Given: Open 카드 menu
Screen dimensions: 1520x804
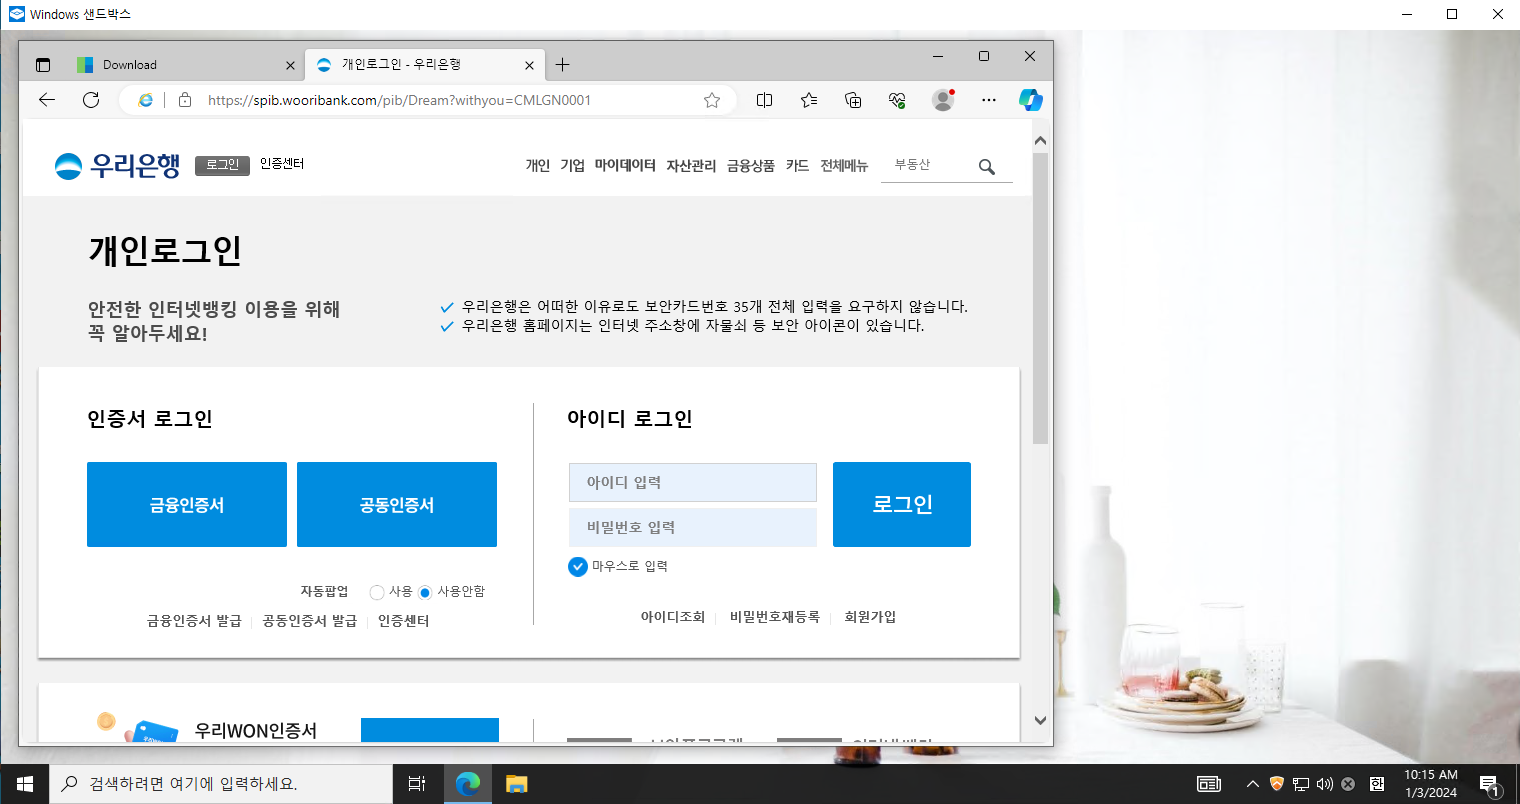Looking at the screenshot, I should coord(797,166).
